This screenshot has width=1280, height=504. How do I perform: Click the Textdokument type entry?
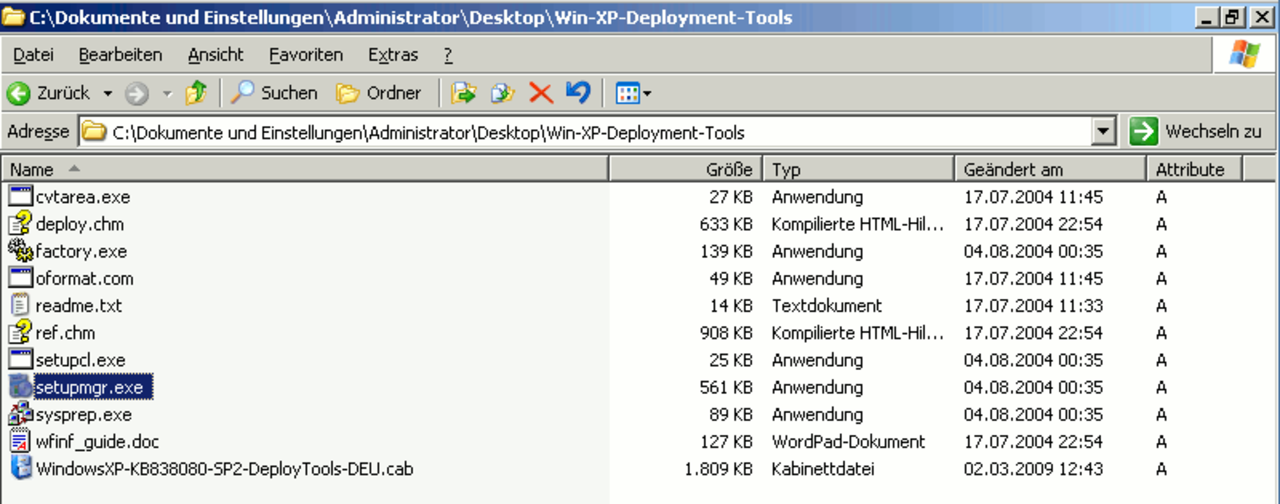pos(827,305)
